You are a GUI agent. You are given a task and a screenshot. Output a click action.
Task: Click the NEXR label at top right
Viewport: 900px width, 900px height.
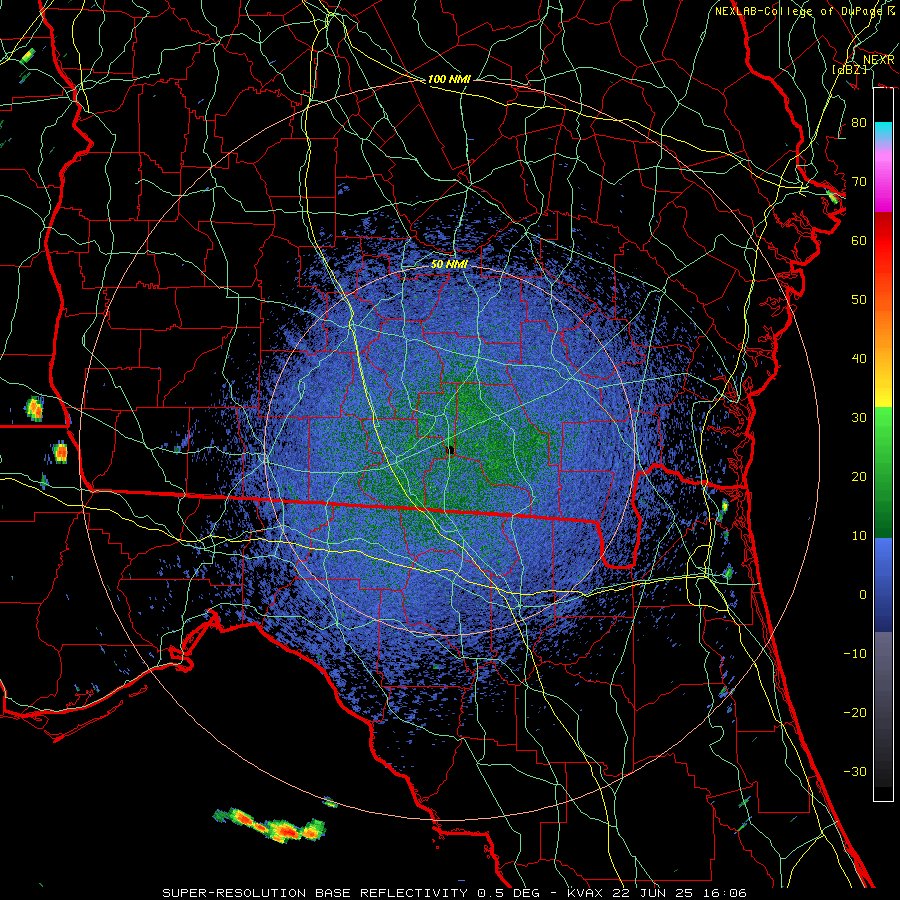(878, 60)
